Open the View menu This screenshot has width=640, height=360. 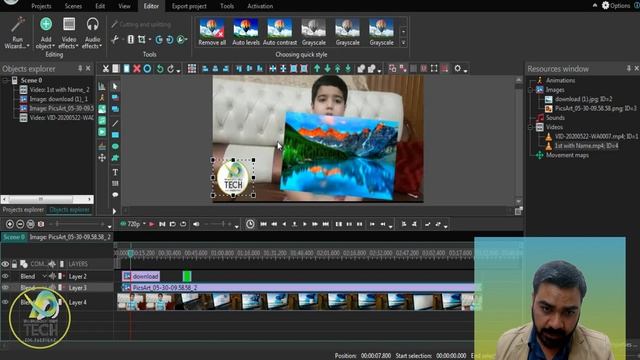coord(124,6)
